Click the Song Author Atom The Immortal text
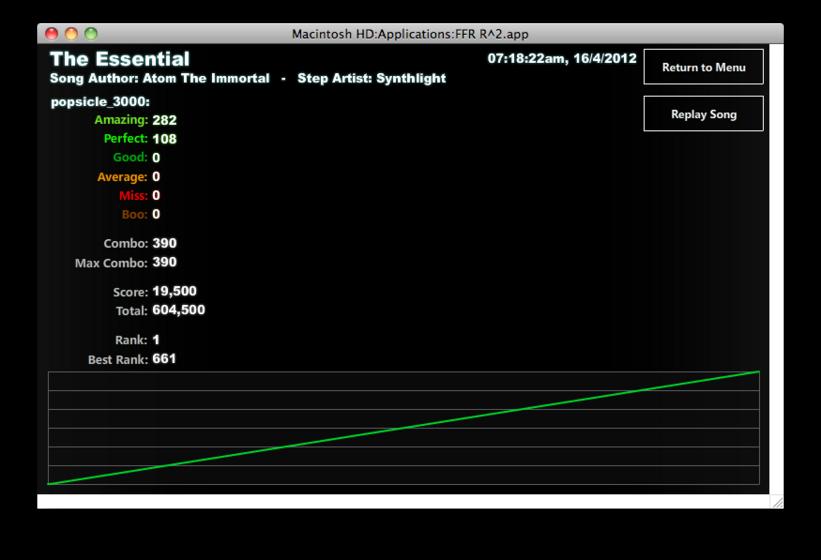 [x=160, y=79]
